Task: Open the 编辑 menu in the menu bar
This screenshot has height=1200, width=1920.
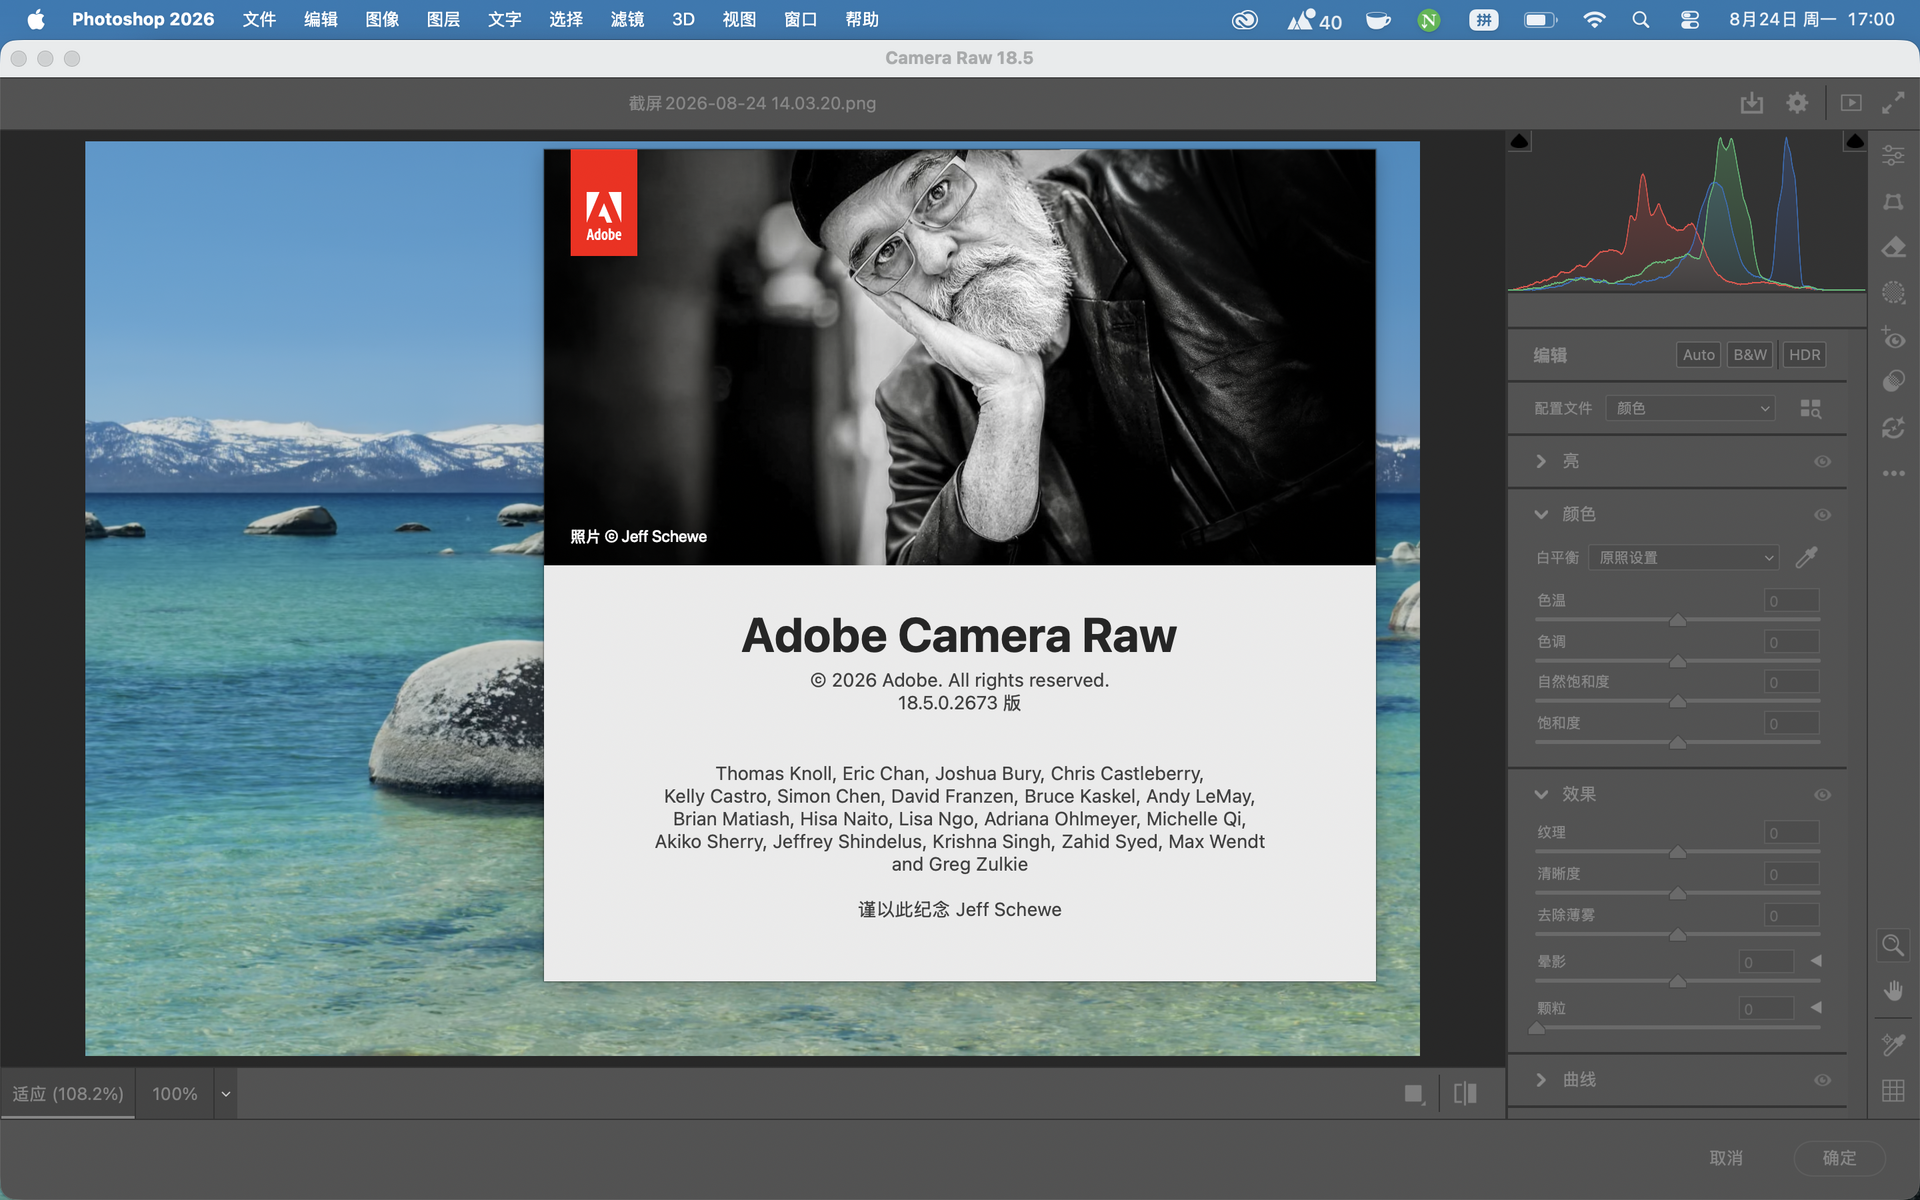Action: (x=321, y=20)
